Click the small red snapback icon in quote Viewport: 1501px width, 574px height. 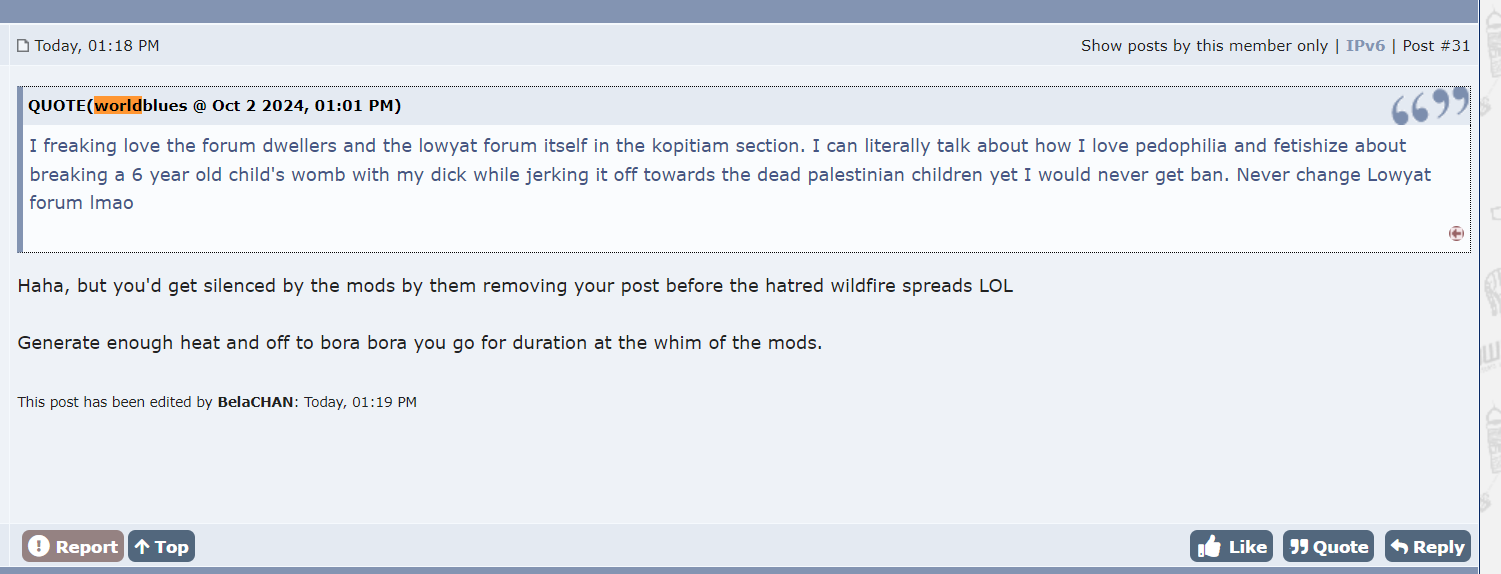(x=1456, y=233)
